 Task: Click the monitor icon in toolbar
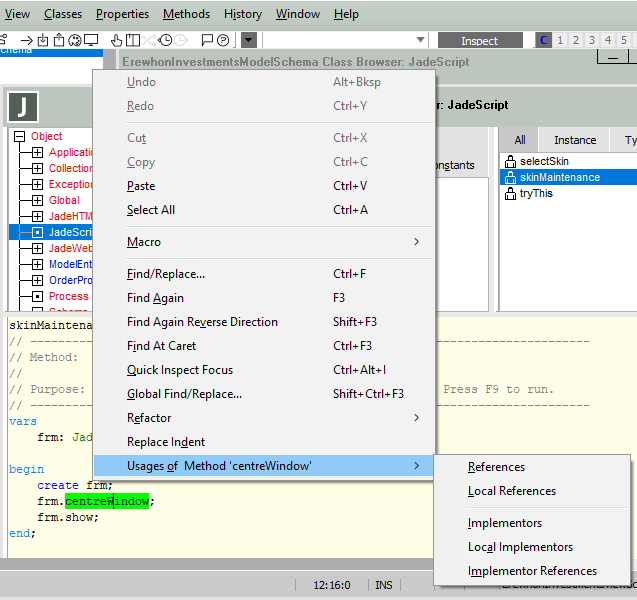pos(91,40)
